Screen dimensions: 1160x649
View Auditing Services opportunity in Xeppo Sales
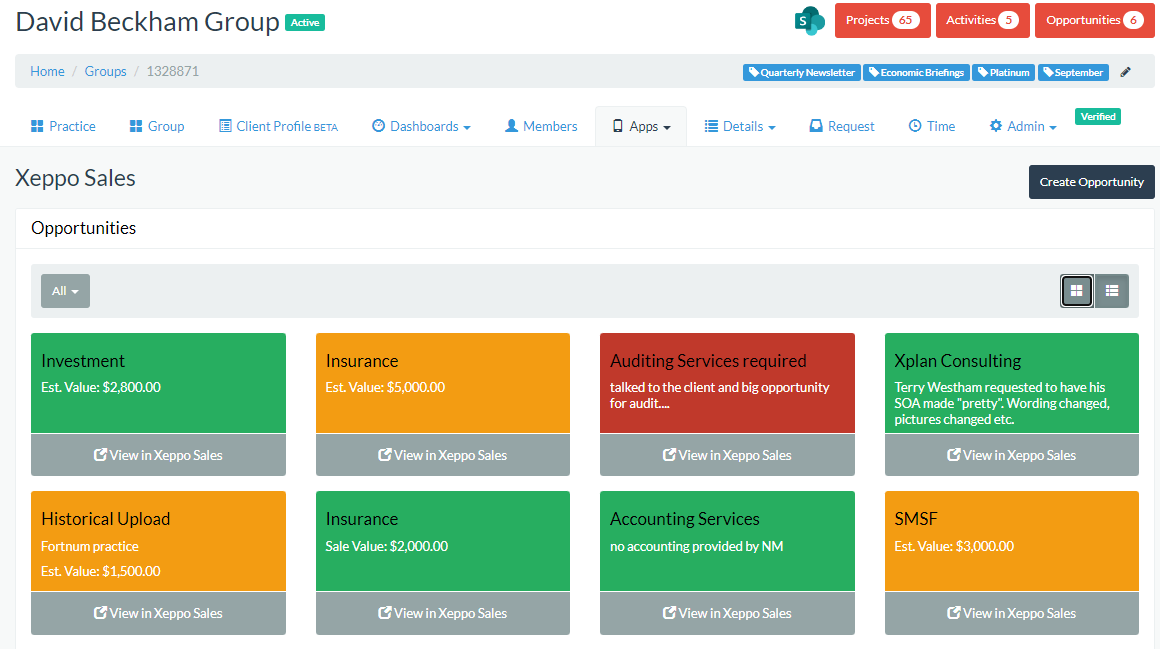coord(727,455)
